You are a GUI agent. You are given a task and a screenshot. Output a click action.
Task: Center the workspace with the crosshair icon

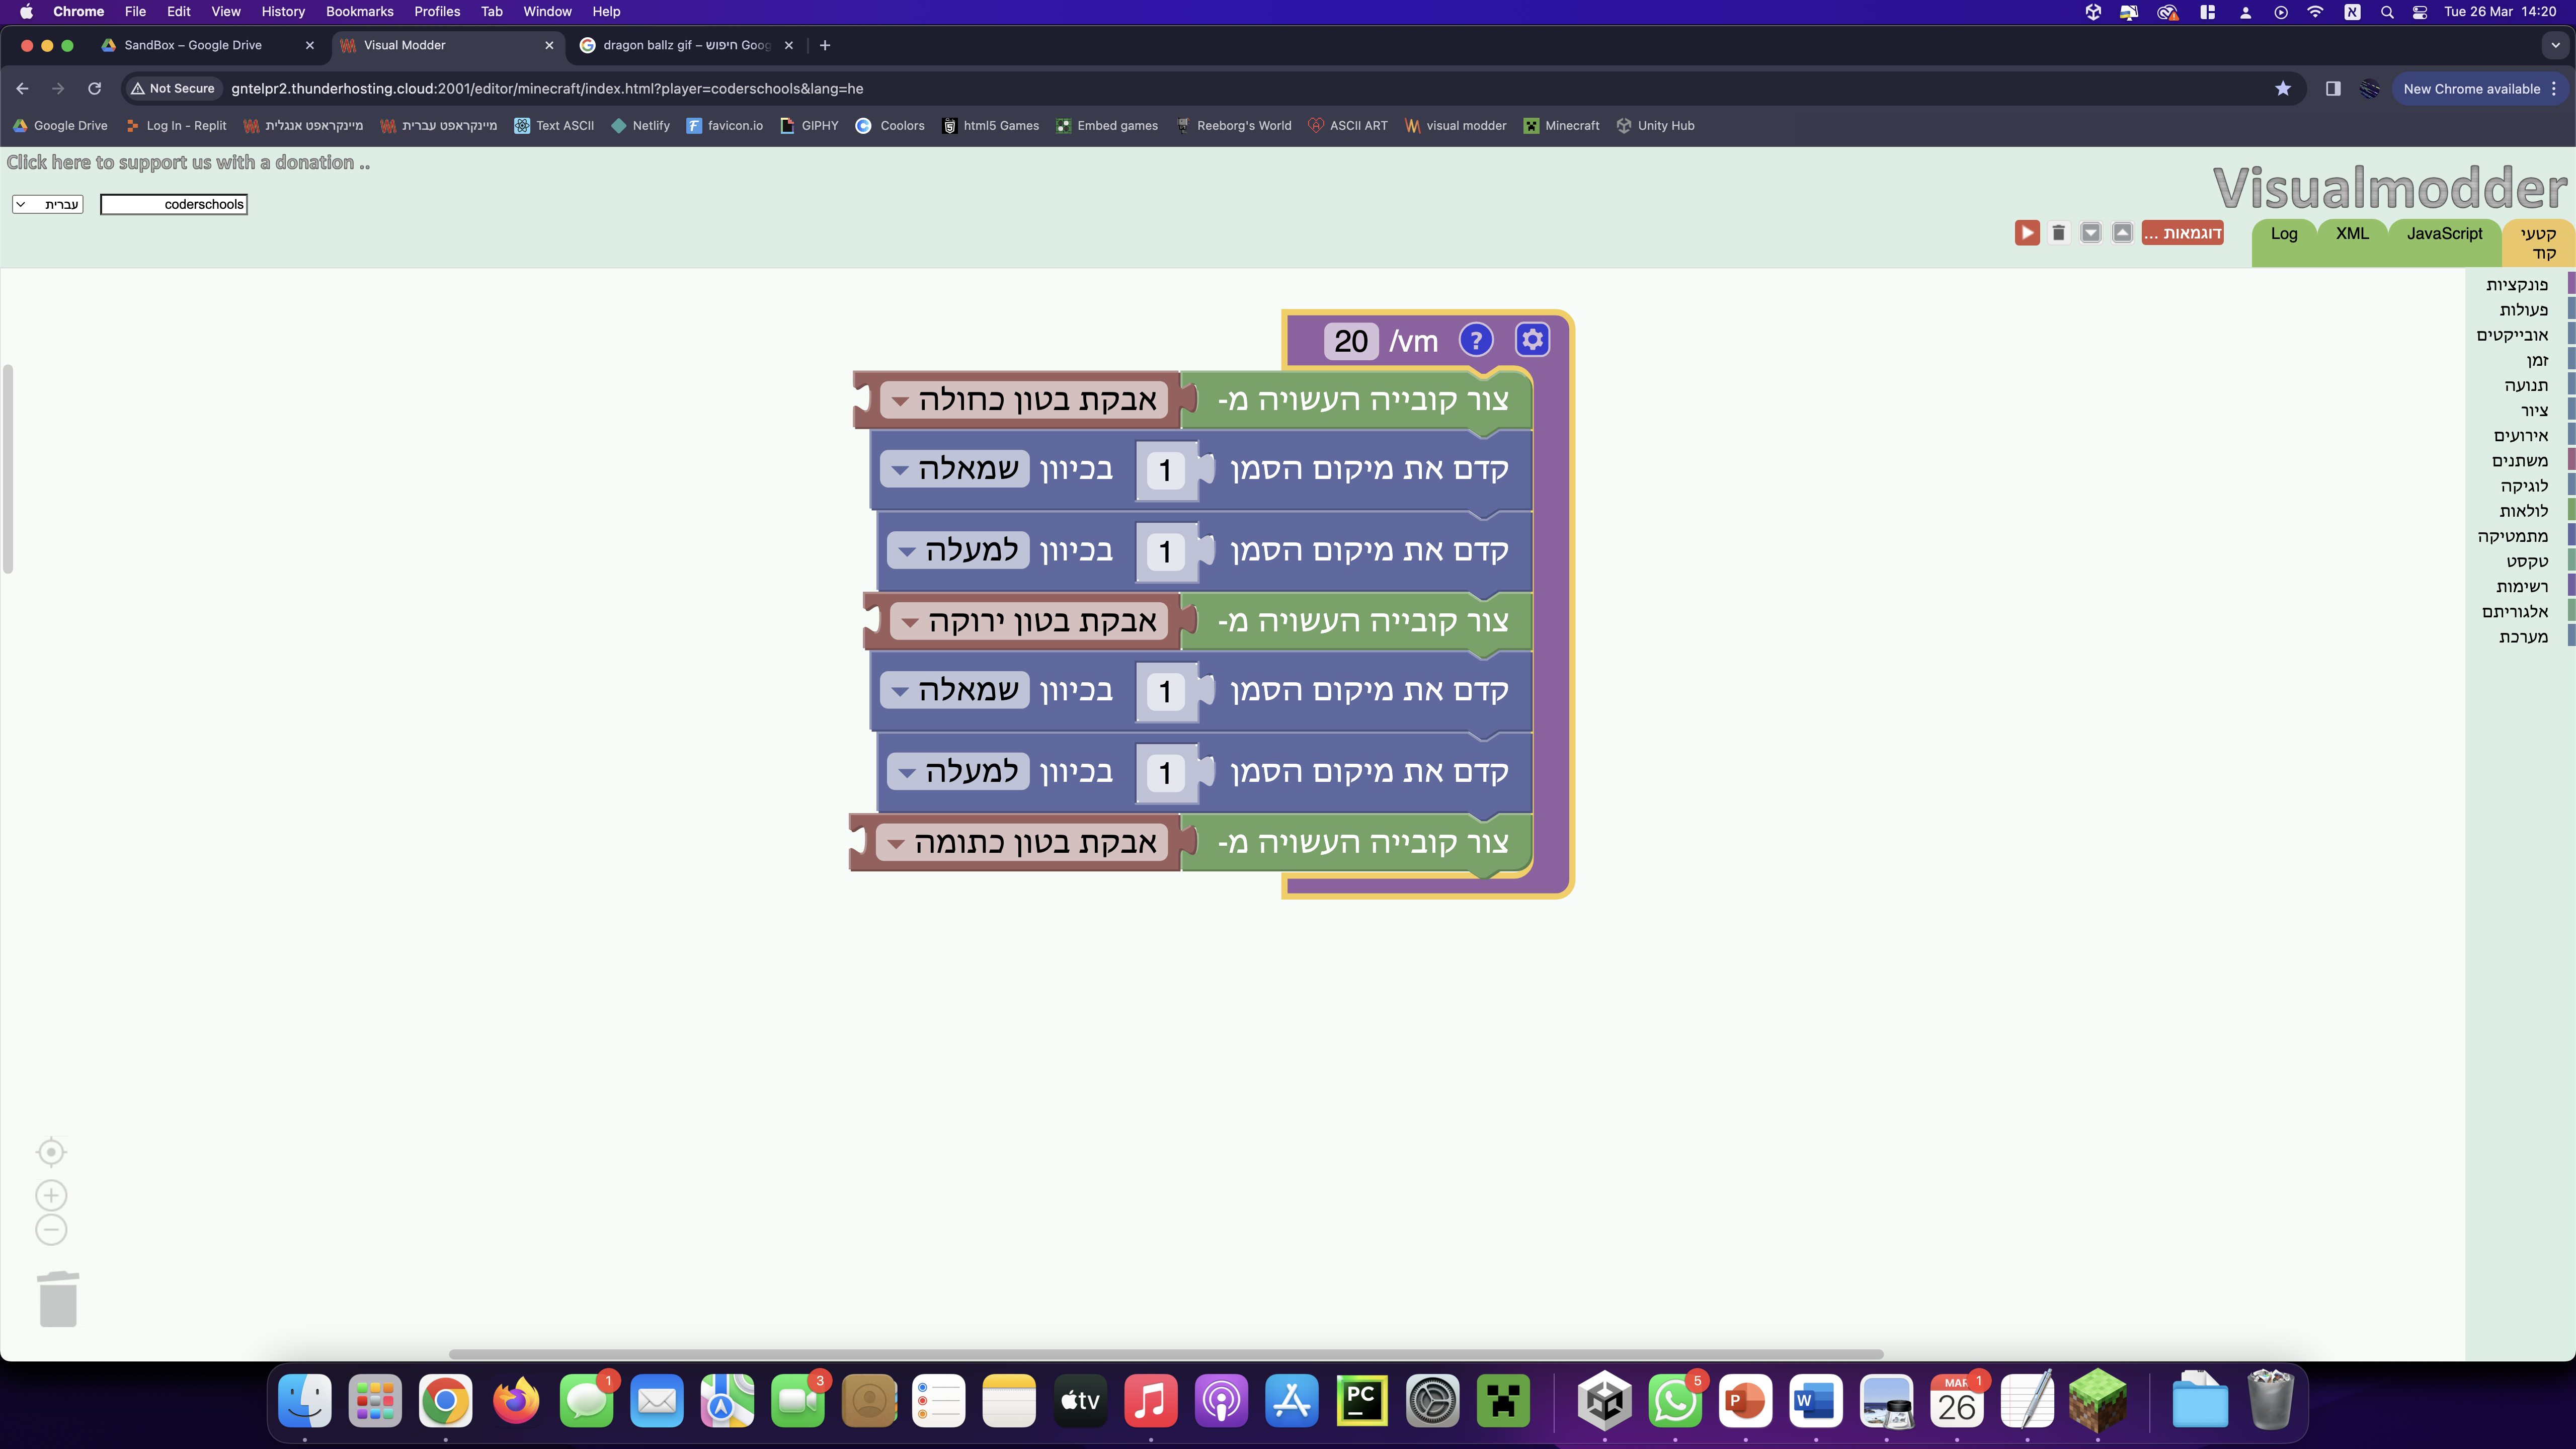[x=51, y=1152]
